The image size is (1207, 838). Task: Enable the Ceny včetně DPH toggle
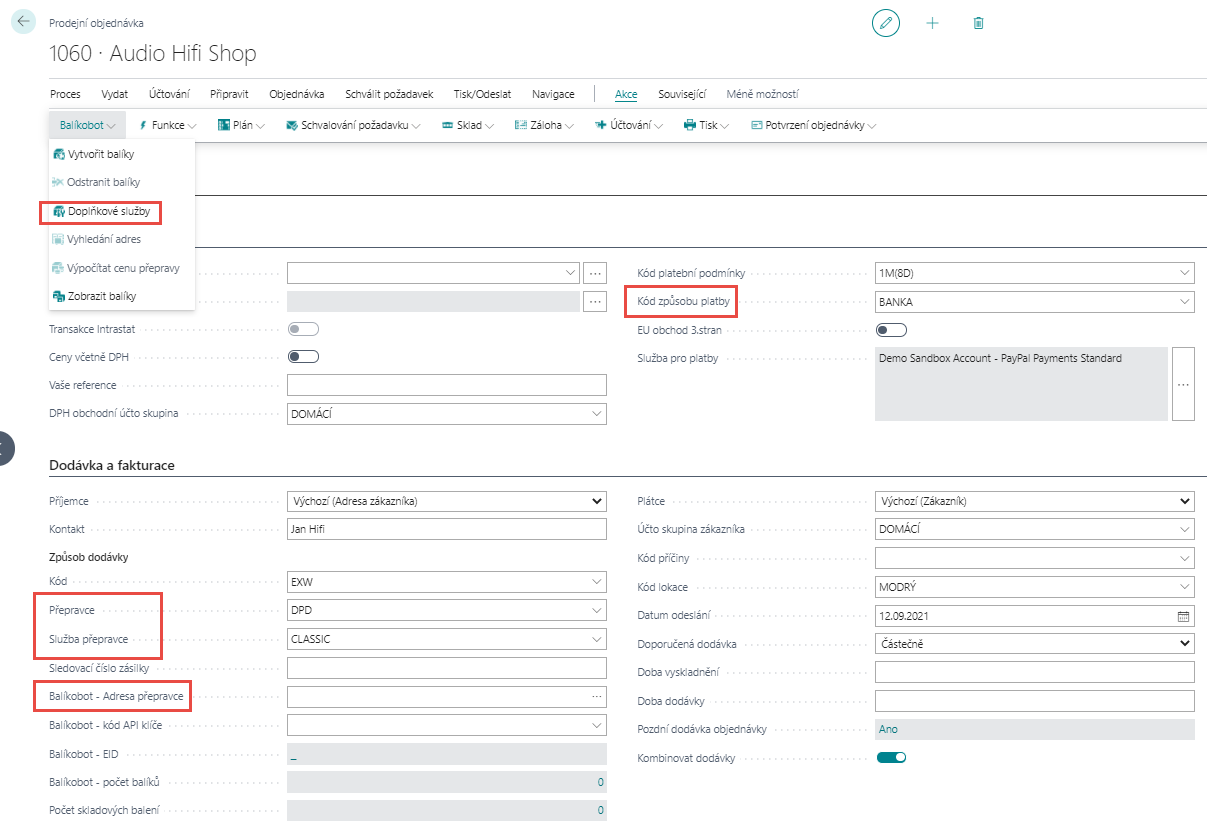(303, 357)
